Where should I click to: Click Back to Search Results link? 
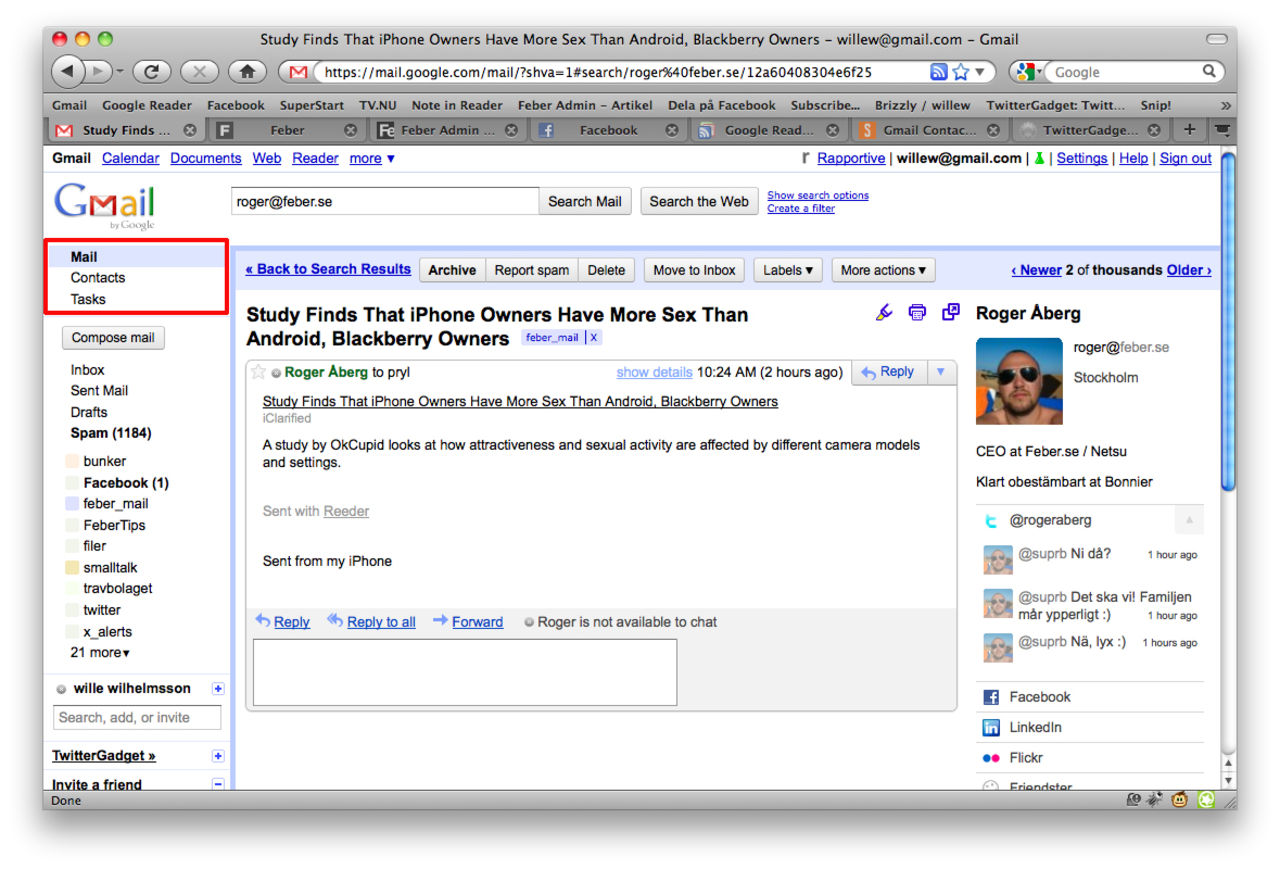pos(329,269)
